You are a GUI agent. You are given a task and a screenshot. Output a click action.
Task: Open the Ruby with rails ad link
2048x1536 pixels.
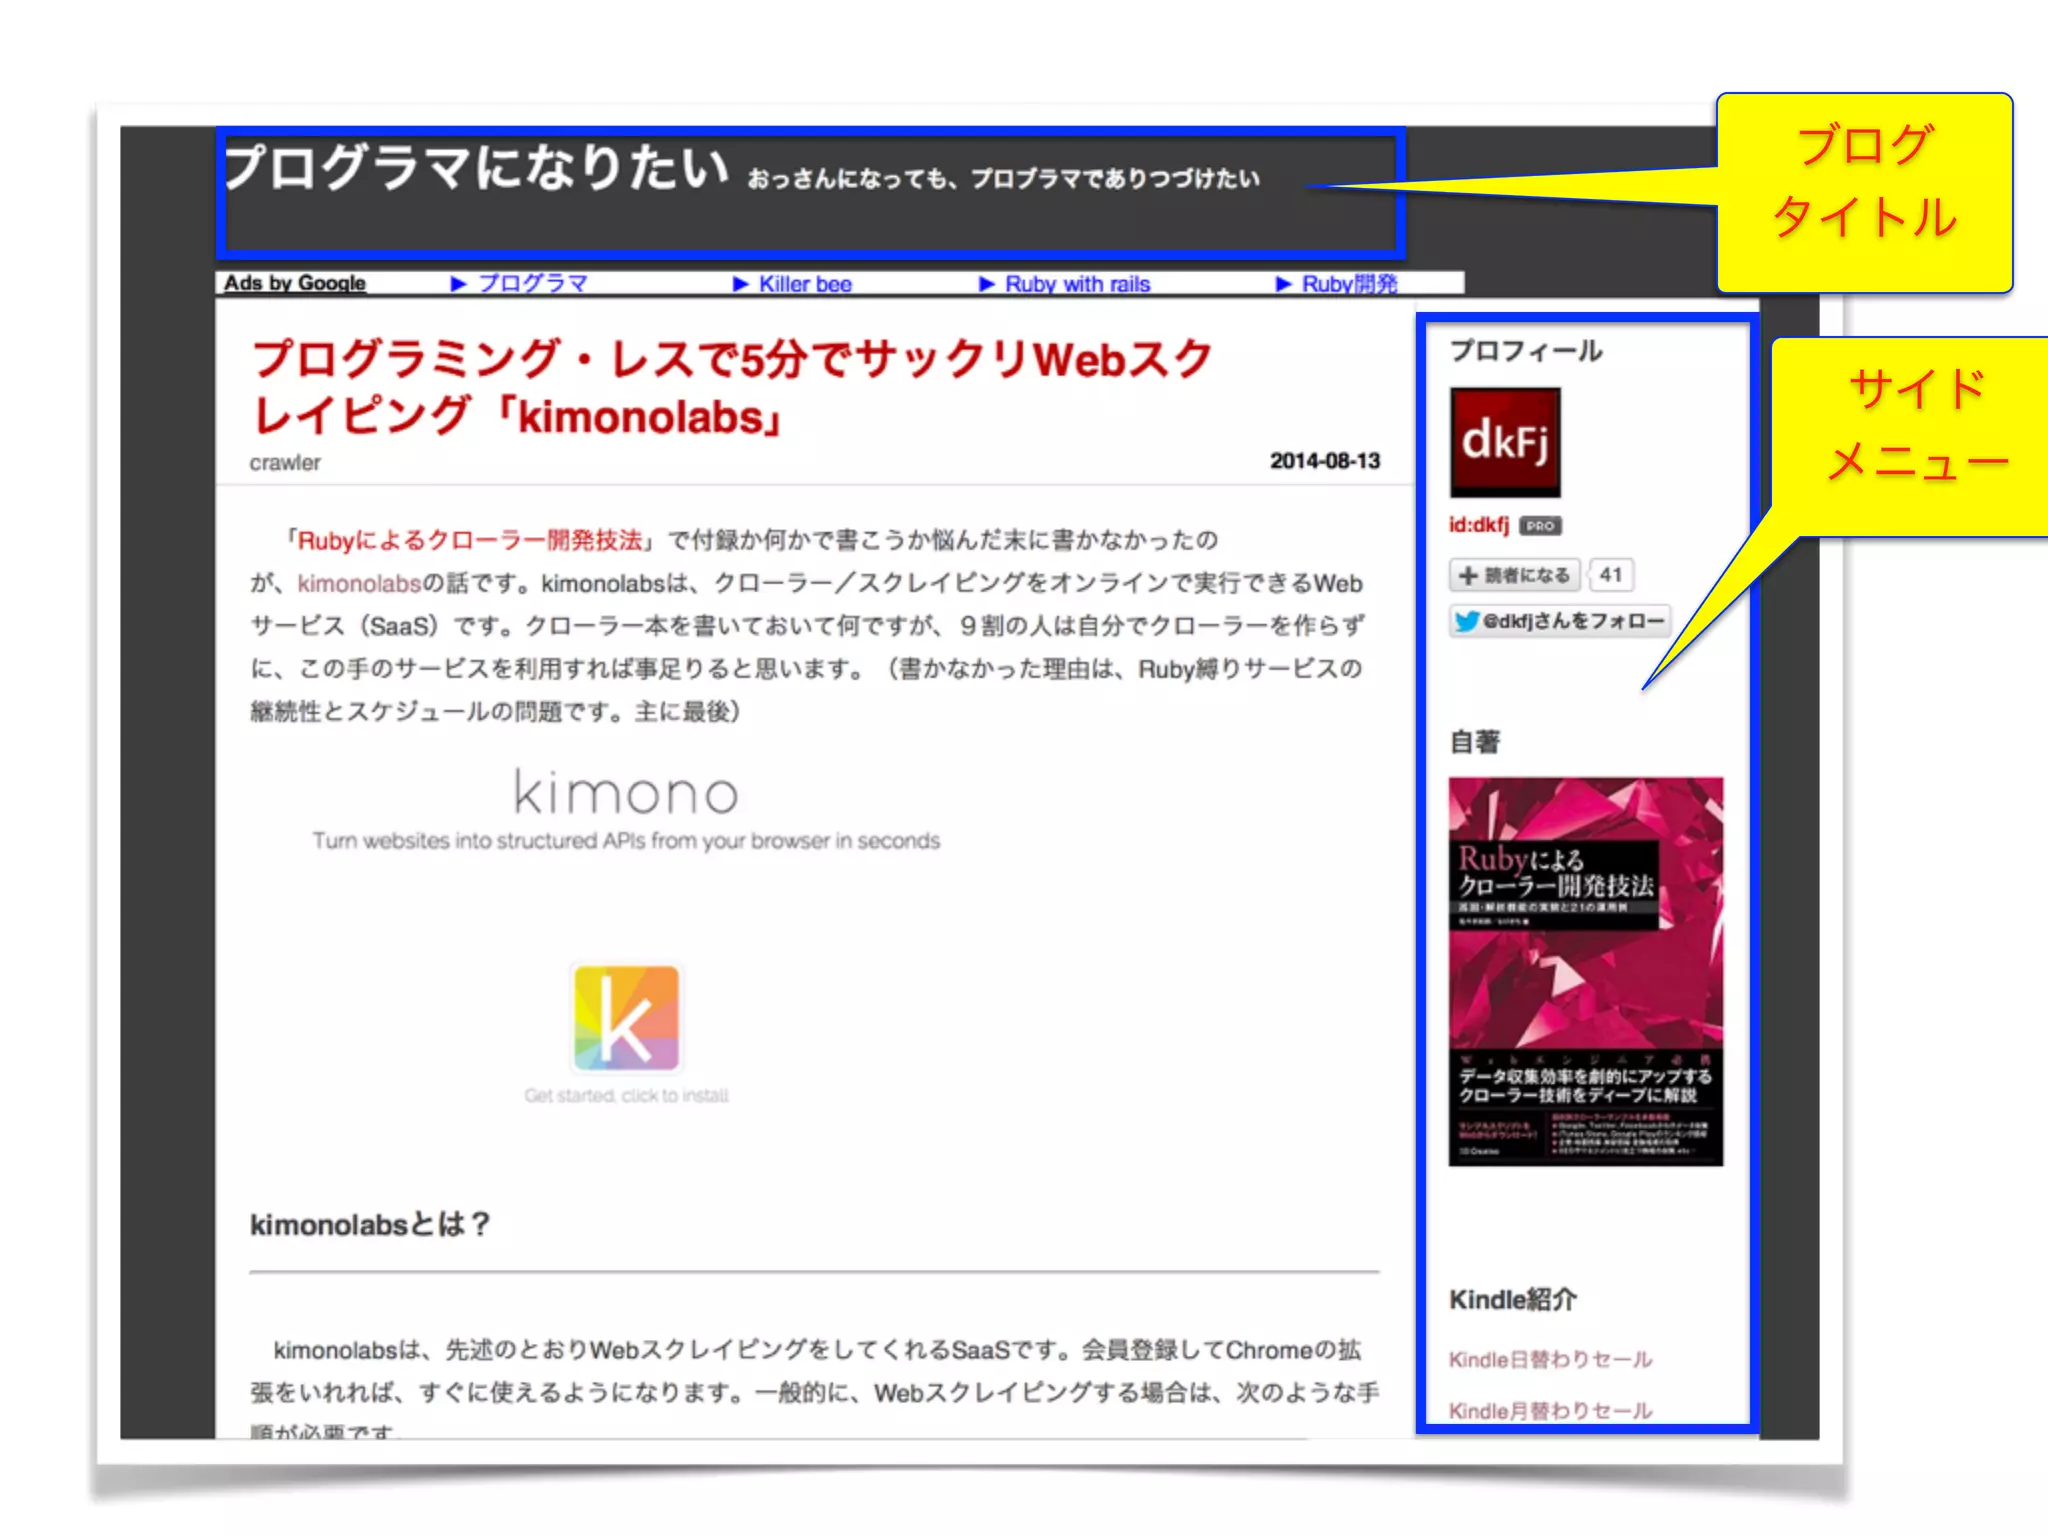click(x=1078, y=284)
